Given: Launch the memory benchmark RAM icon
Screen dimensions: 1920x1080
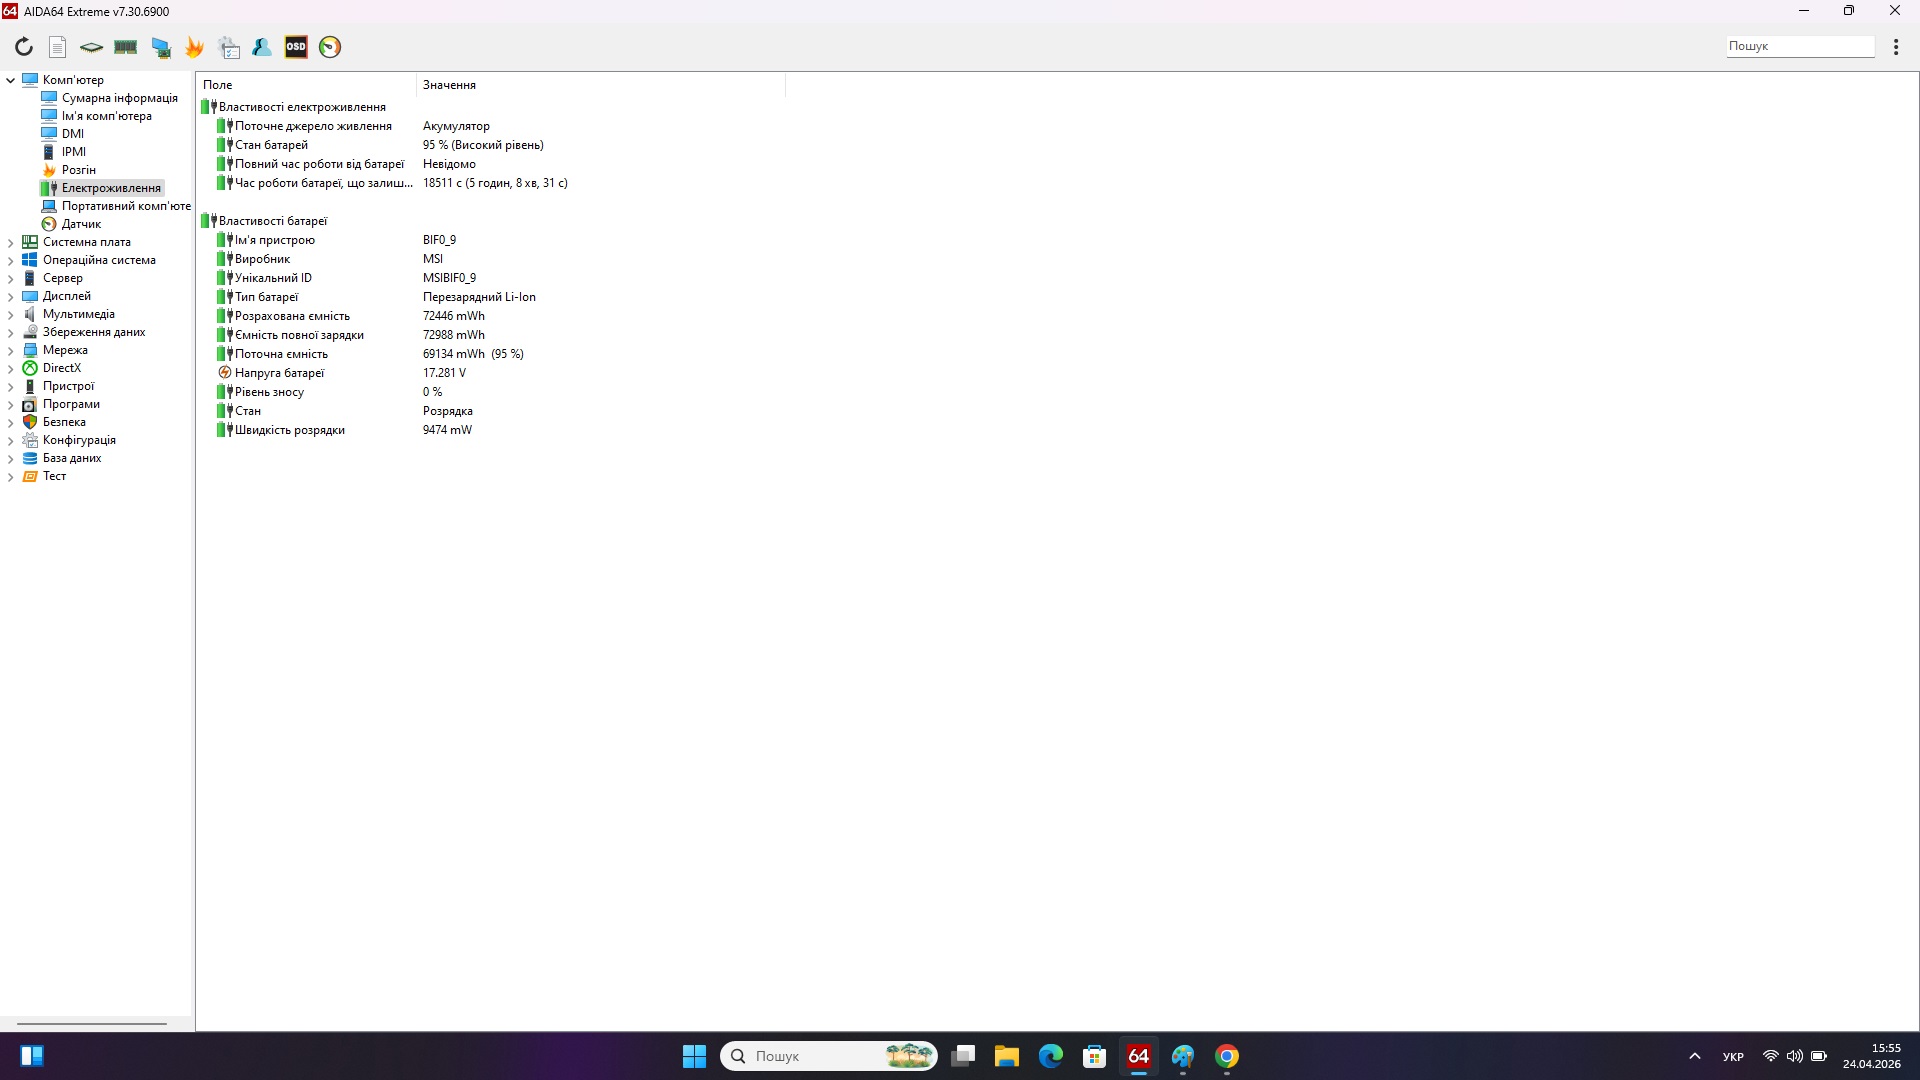Looking at the screenshot, I should tap(125, 46).
